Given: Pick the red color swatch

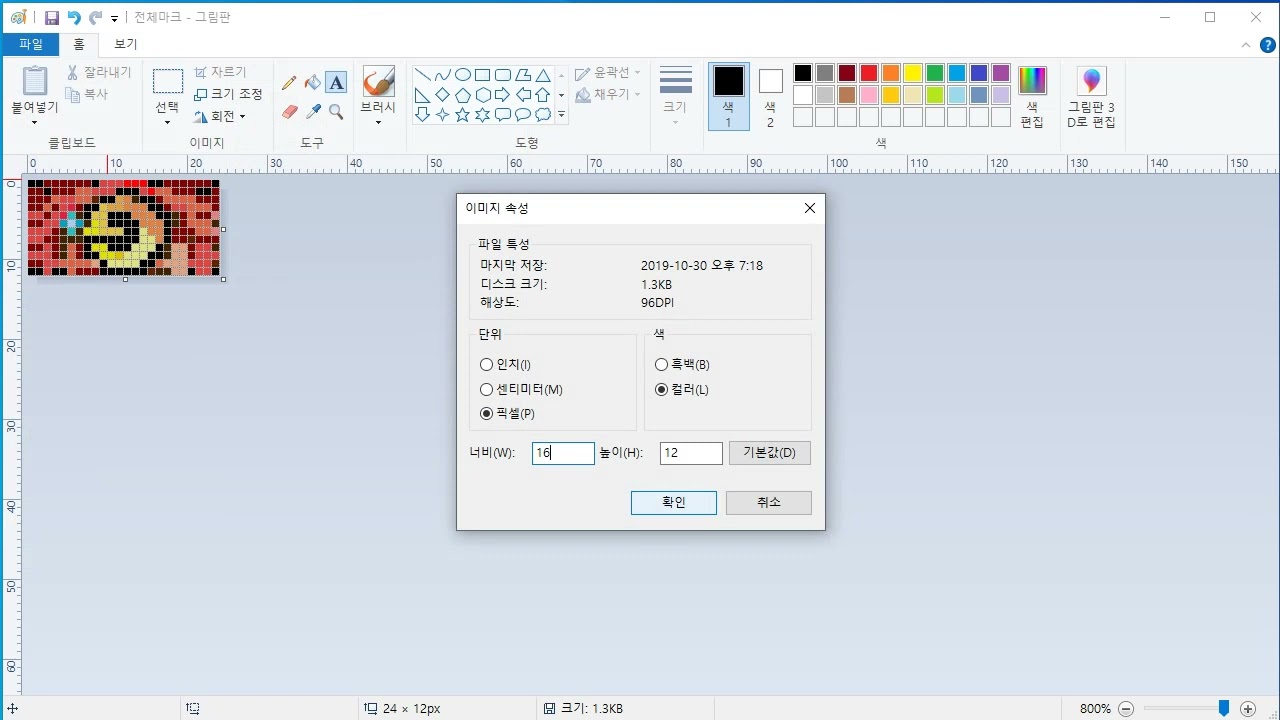Looking at the screenshot, I should point(869,73).
